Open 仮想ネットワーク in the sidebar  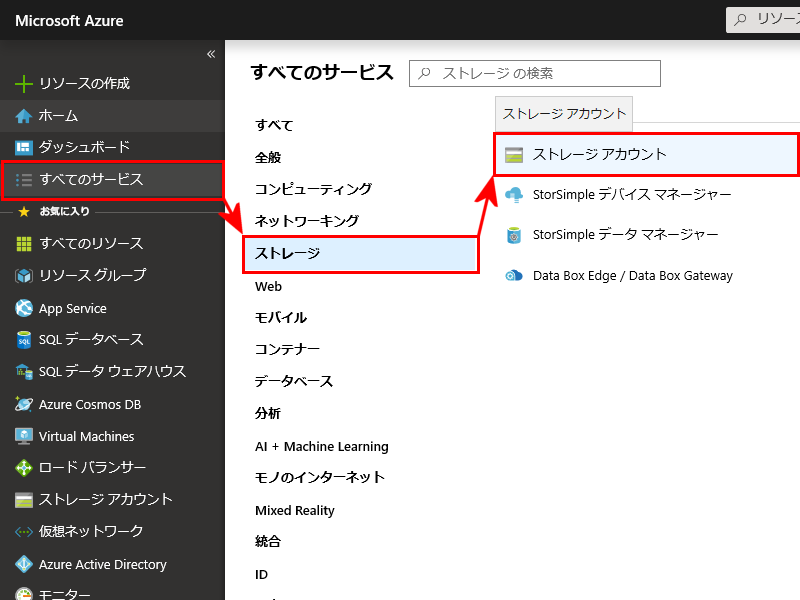[x=91, y=532]
